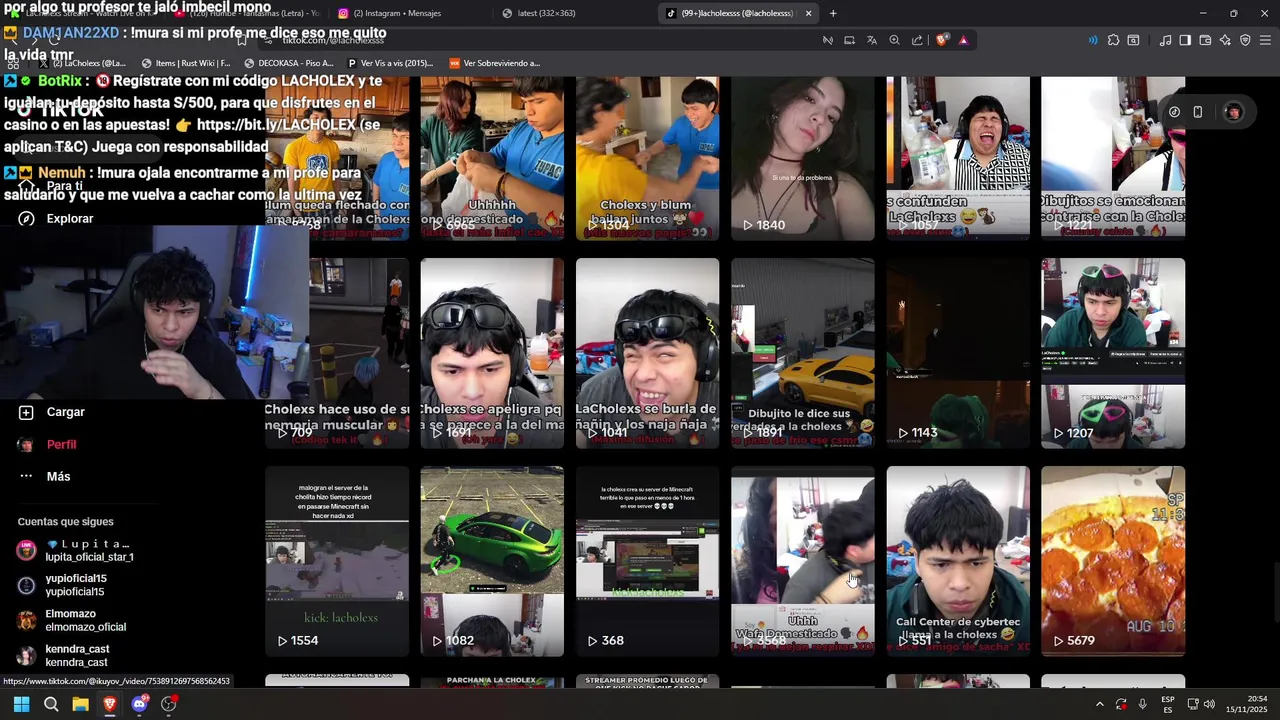Open the 'LaCholexs se burla' video
The image size is (1280, 720).
pos(647,353)
